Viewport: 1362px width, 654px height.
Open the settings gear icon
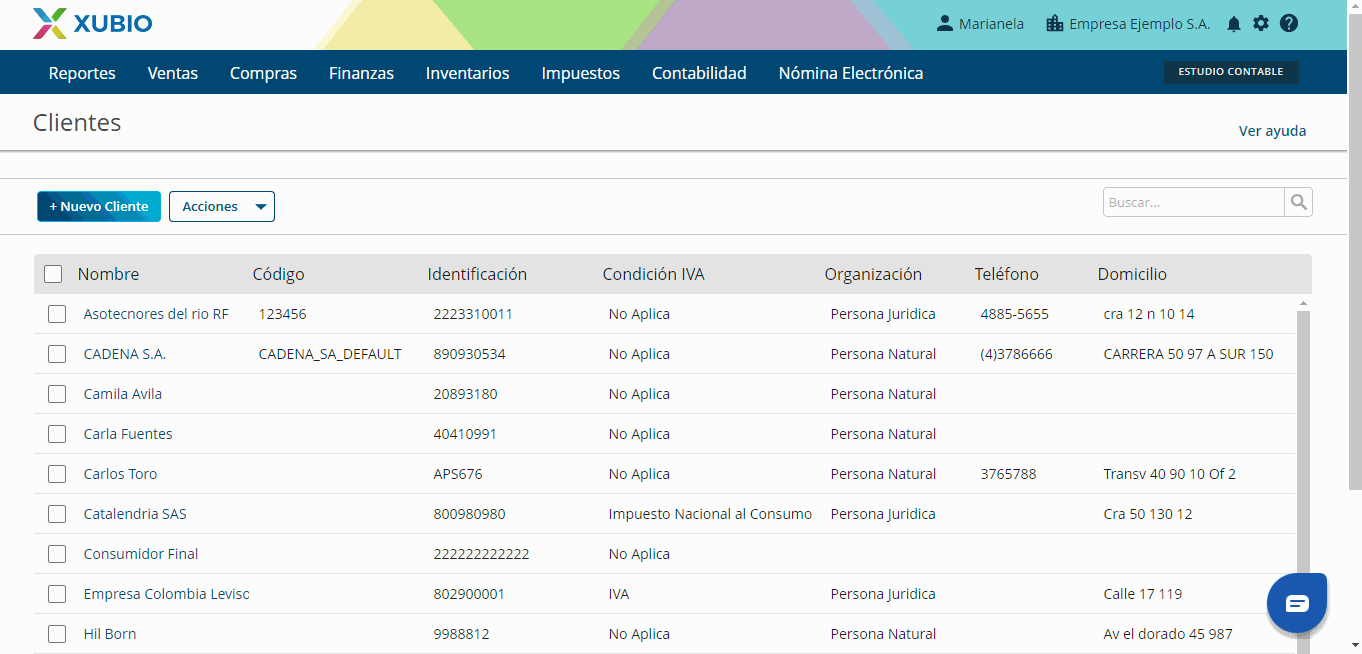[x=1261, y=23]
